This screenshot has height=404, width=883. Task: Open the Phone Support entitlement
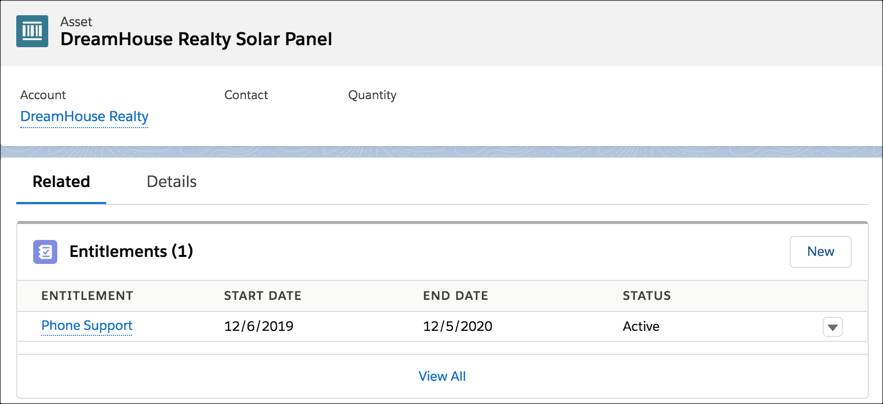coord(87,326)
